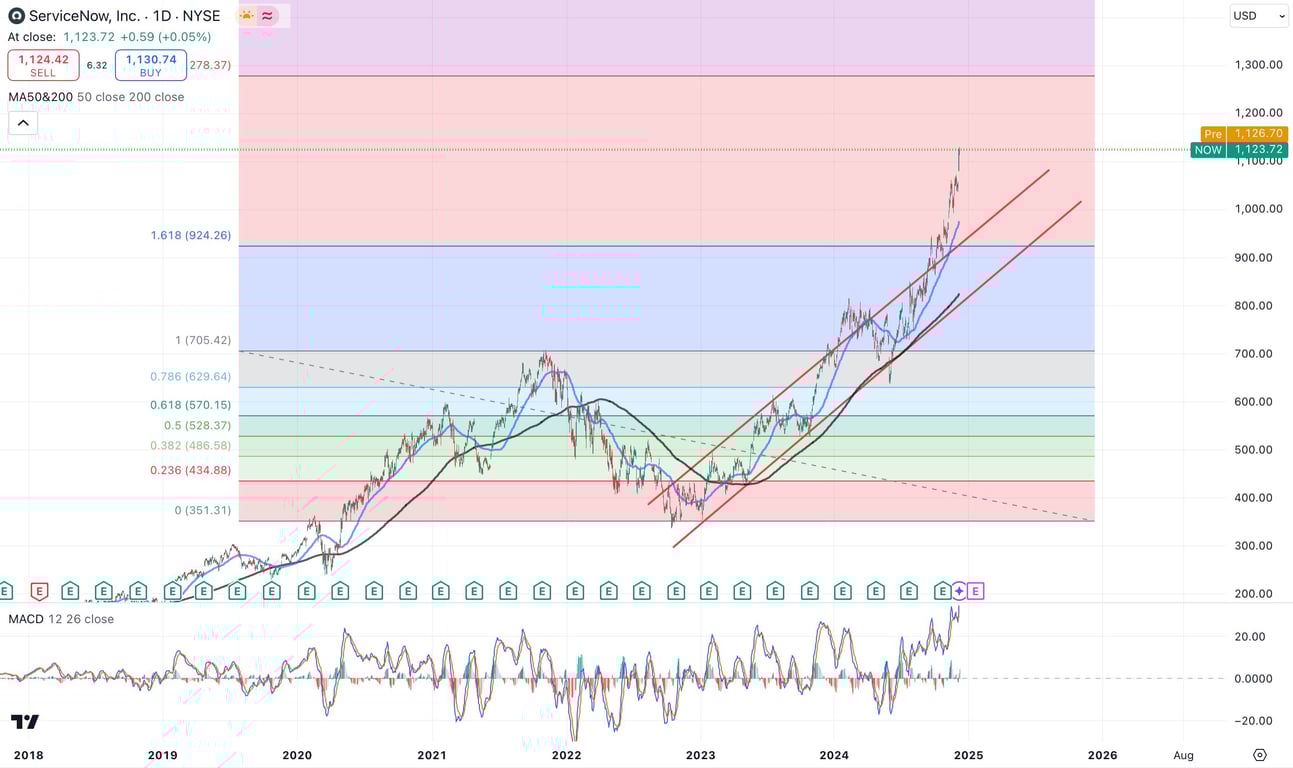Click the ServiceNow logo icon
The image size is (1293, 768).
[x=16, y=16]
